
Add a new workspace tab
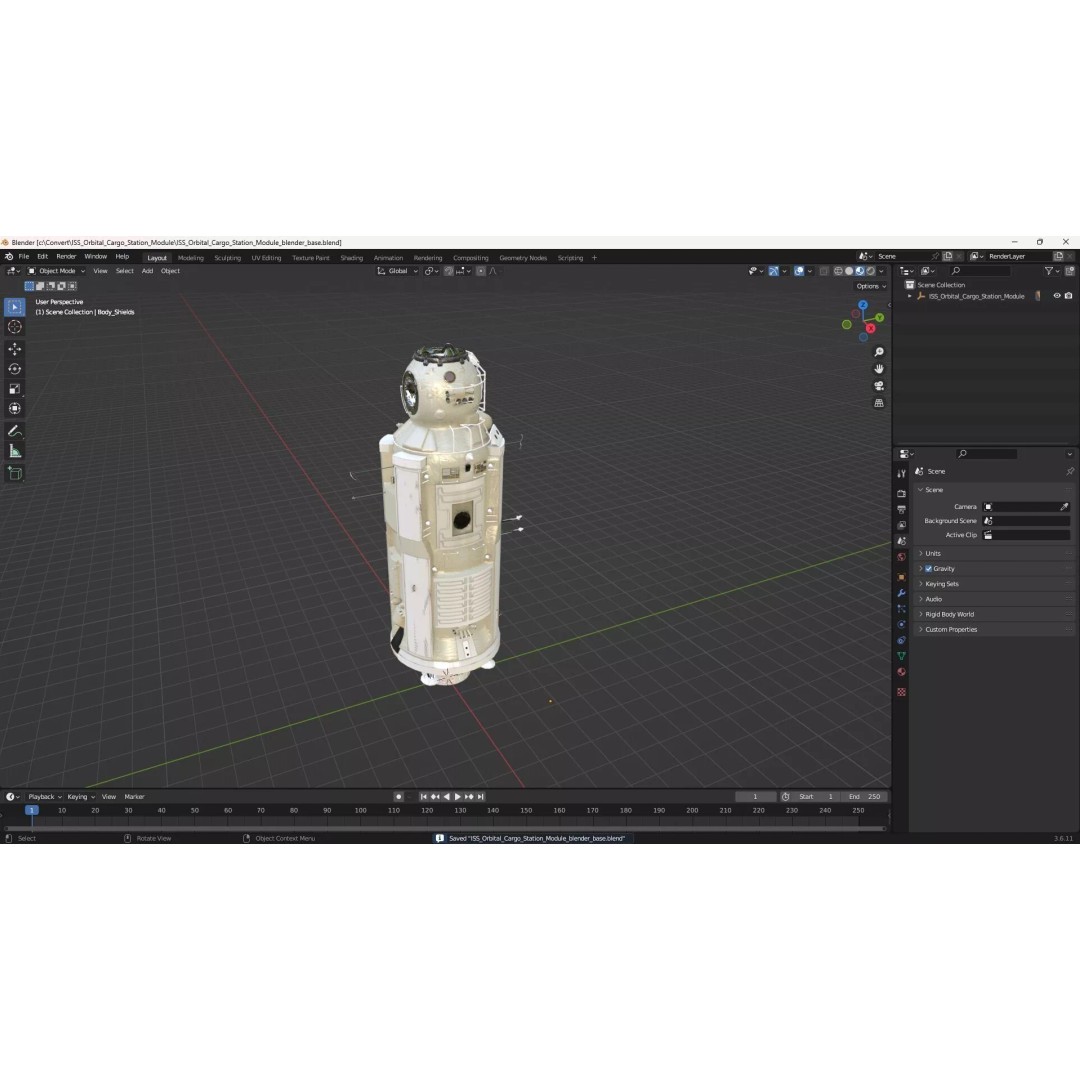tap(594, 258)
